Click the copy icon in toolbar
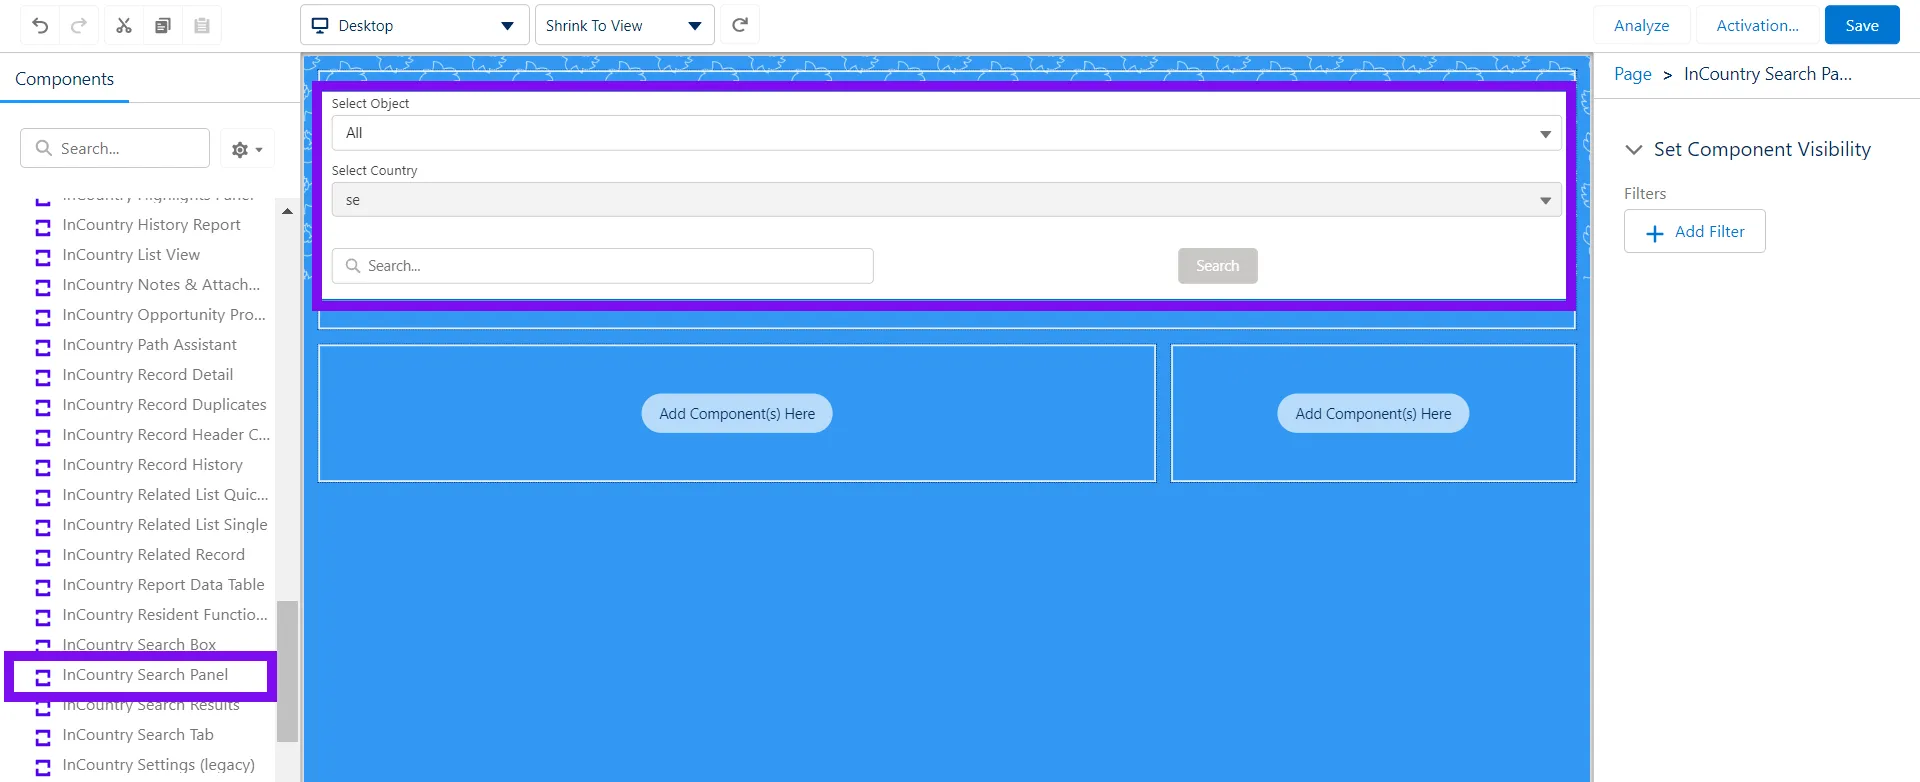Screen dimensions: 1920x782 pyautogui.click(x=163, y=26)
